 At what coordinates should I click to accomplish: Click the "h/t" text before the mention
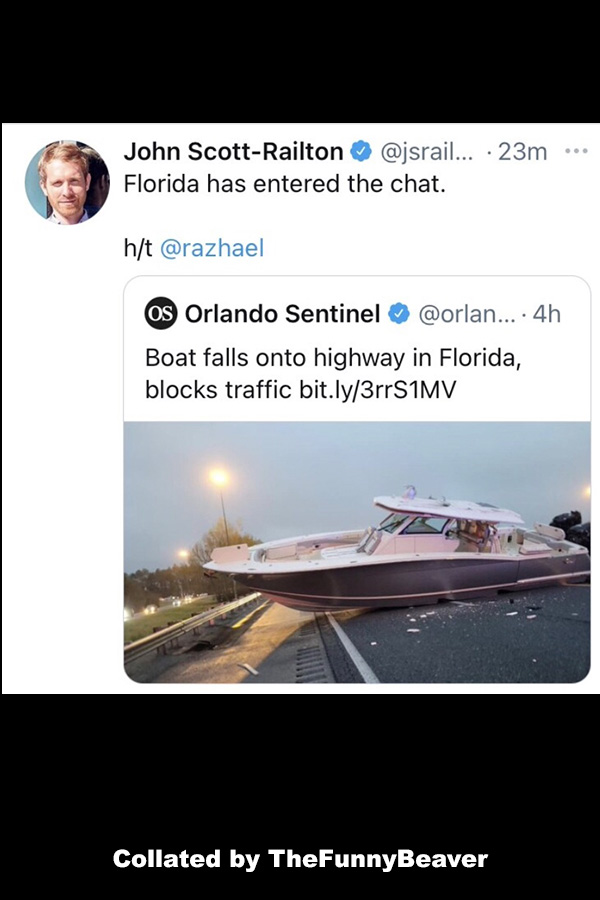tap(138, 248)
